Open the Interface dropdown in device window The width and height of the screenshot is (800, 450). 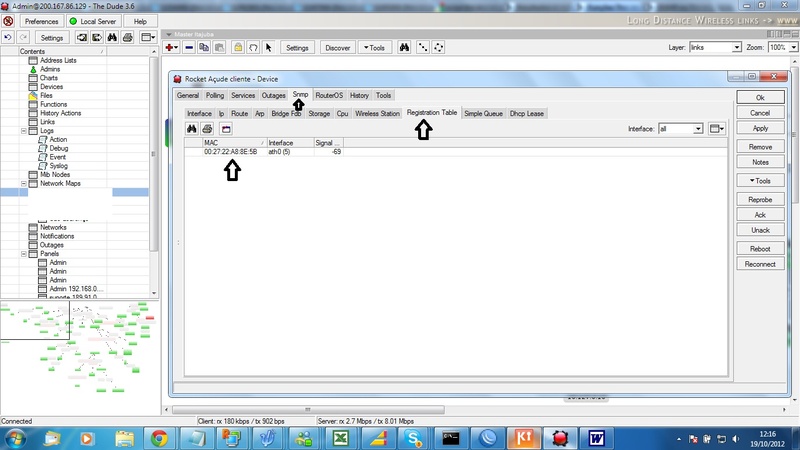(x=697, y=129)
